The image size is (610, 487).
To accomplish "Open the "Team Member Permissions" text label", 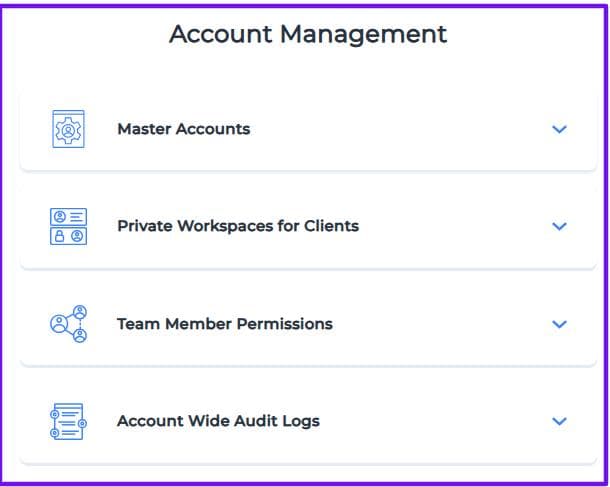I will [x=224, y=324].
